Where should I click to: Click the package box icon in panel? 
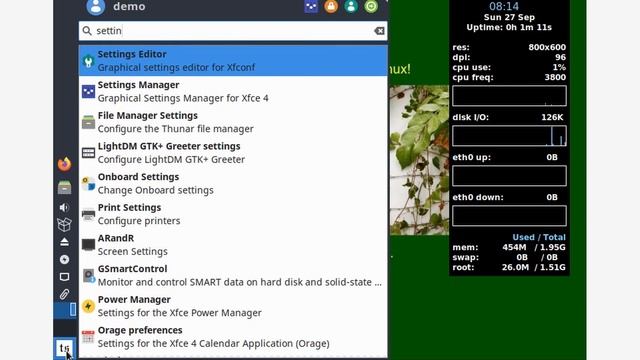pos(64,224)
